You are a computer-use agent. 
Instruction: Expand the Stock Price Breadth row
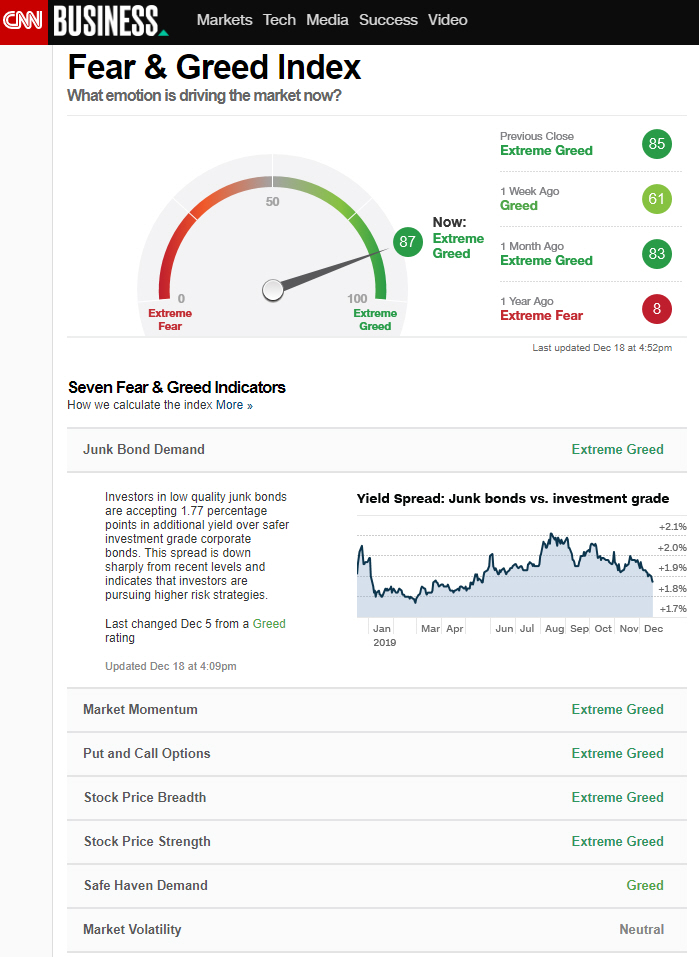tap(377, 798)
